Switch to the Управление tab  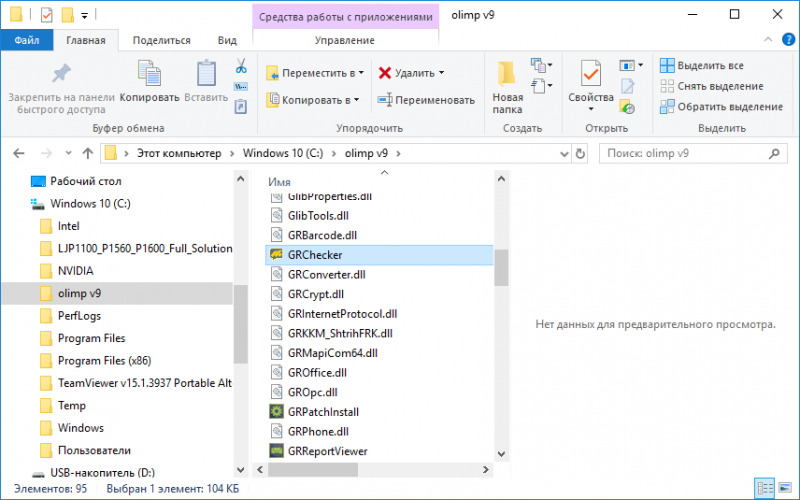point(345,40)
